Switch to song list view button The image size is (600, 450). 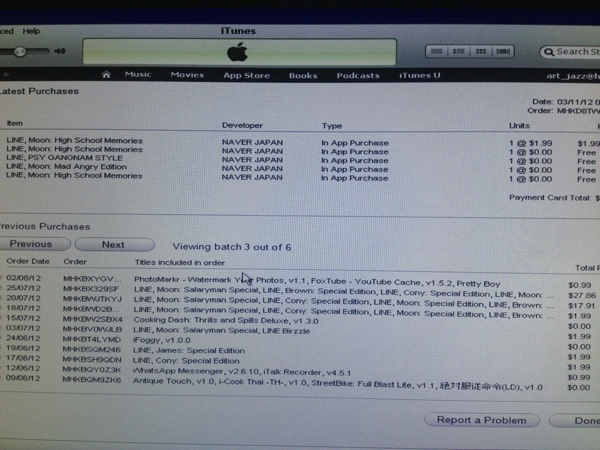point(437,51)
